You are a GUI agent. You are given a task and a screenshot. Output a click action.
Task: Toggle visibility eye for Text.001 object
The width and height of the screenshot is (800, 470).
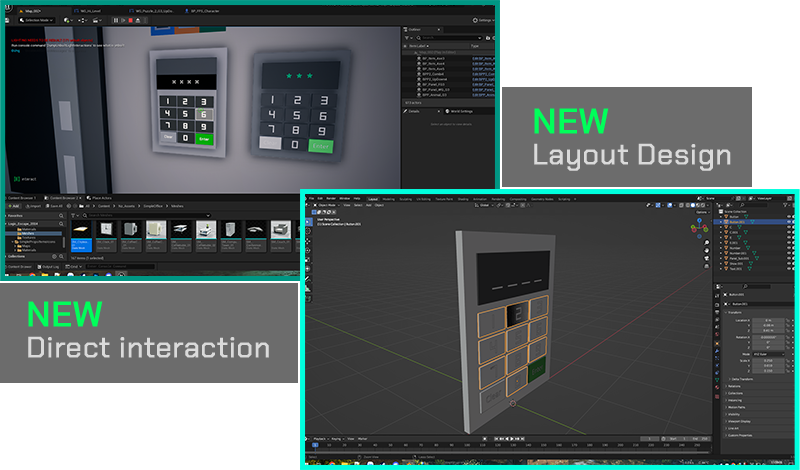[788, 269]
